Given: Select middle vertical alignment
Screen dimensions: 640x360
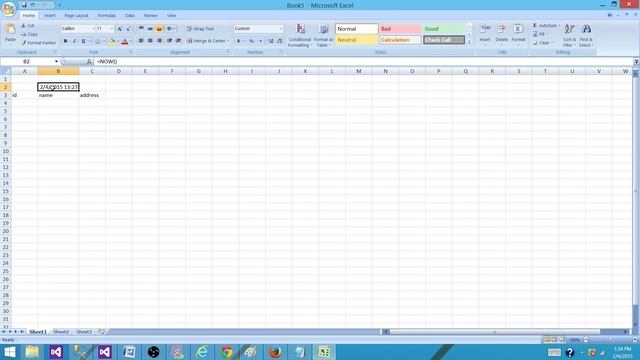Looking at the screenshot, I should point(150,29).
